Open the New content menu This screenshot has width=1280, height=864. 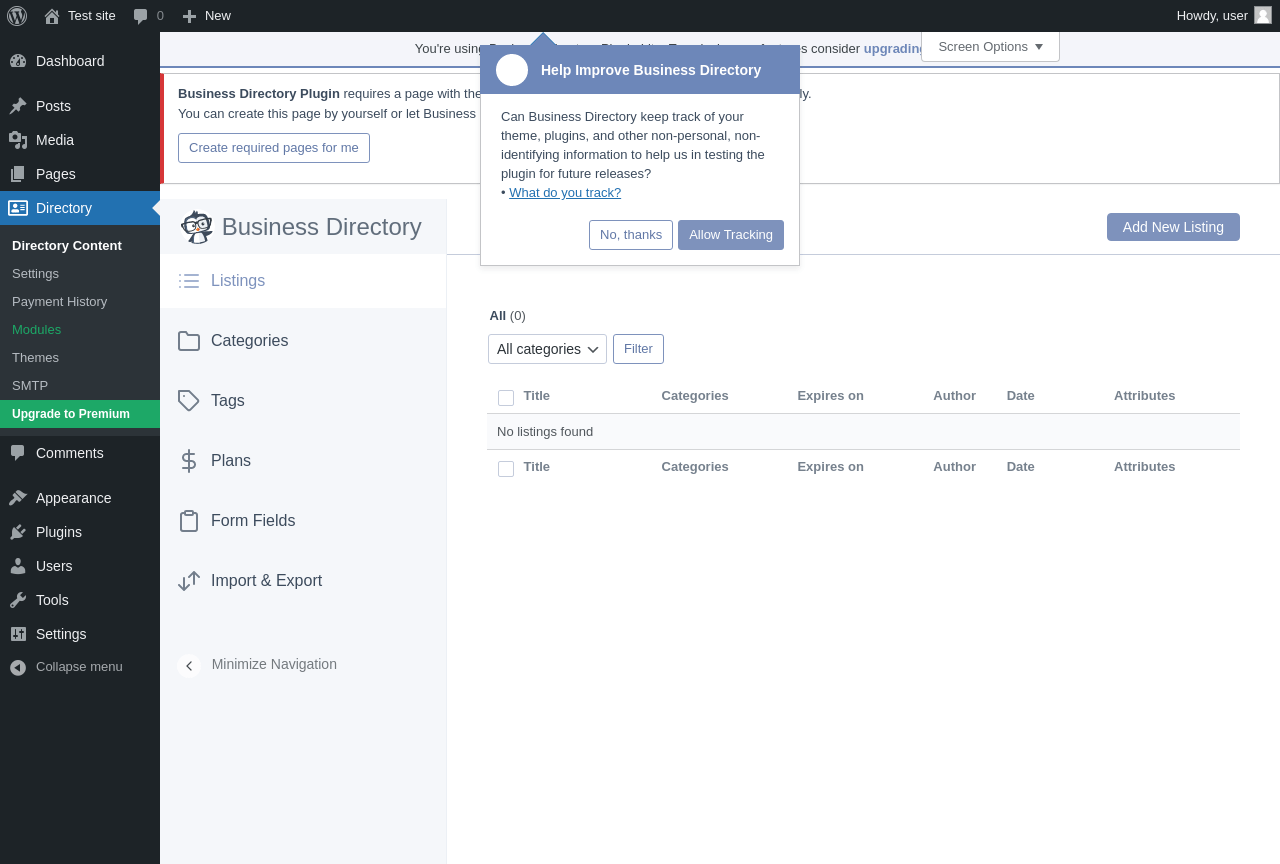coord(206,16)
